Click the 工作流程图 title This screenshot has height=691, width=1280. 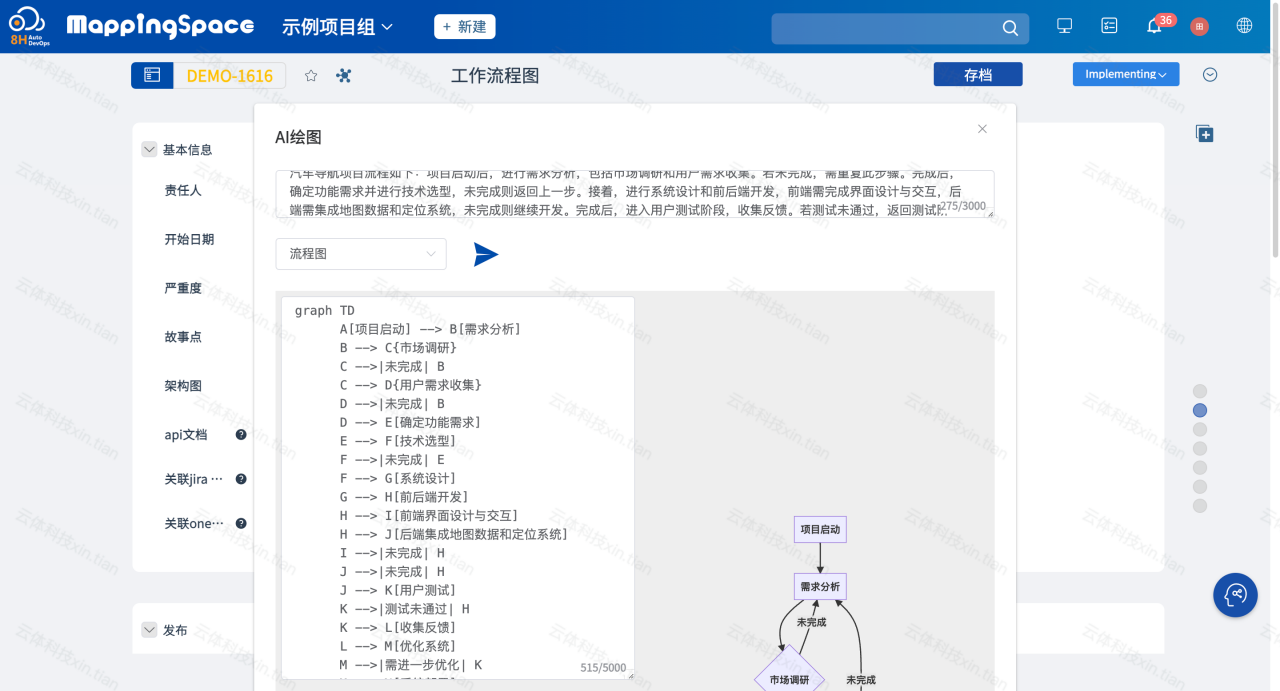(495, 76)
